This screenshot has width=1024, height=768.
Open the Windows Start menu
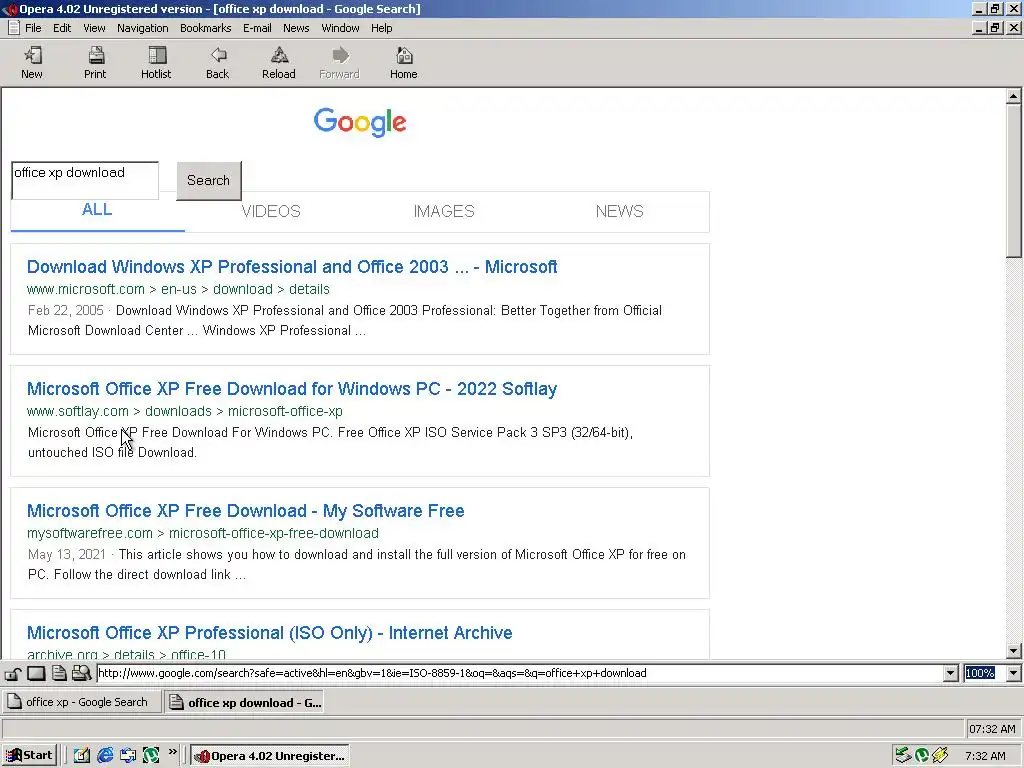tap(29, 756)
